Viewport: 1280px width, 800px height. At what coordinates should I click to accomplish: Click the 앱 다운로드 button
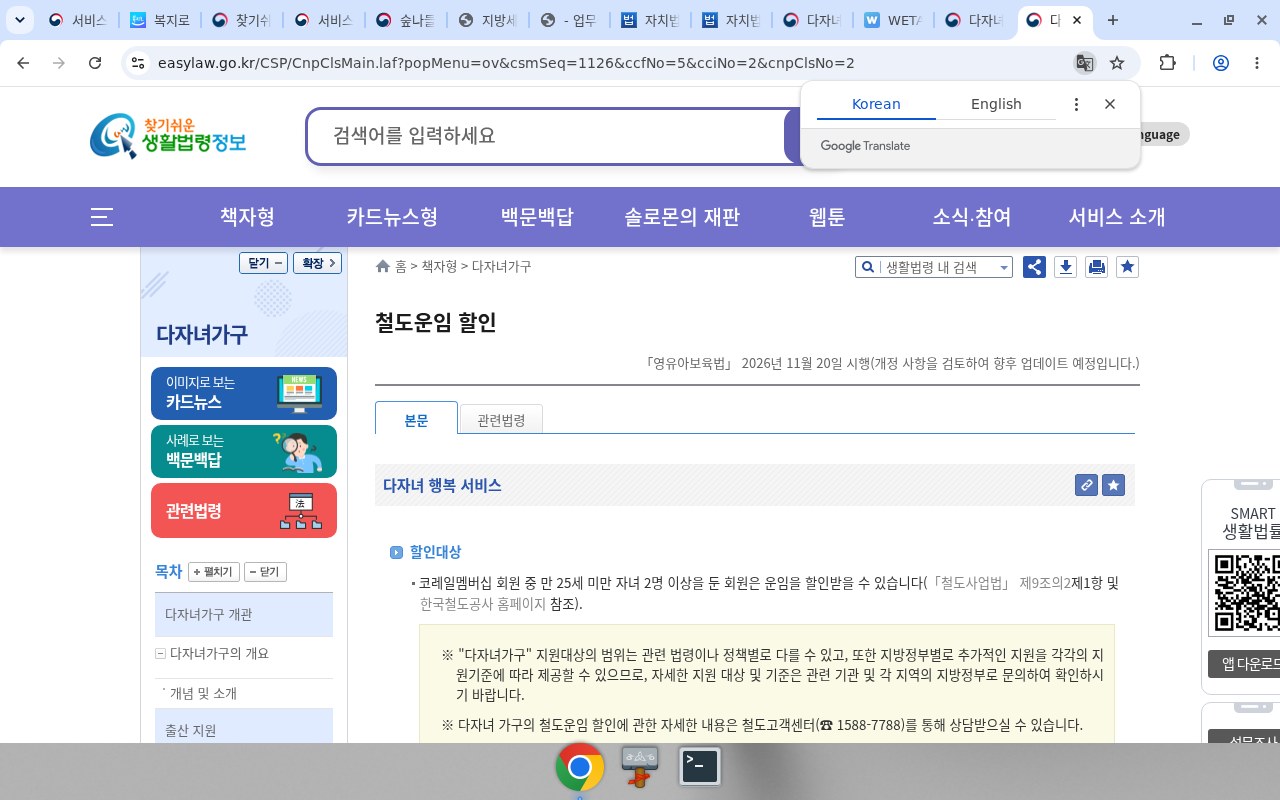point(1244,664)
